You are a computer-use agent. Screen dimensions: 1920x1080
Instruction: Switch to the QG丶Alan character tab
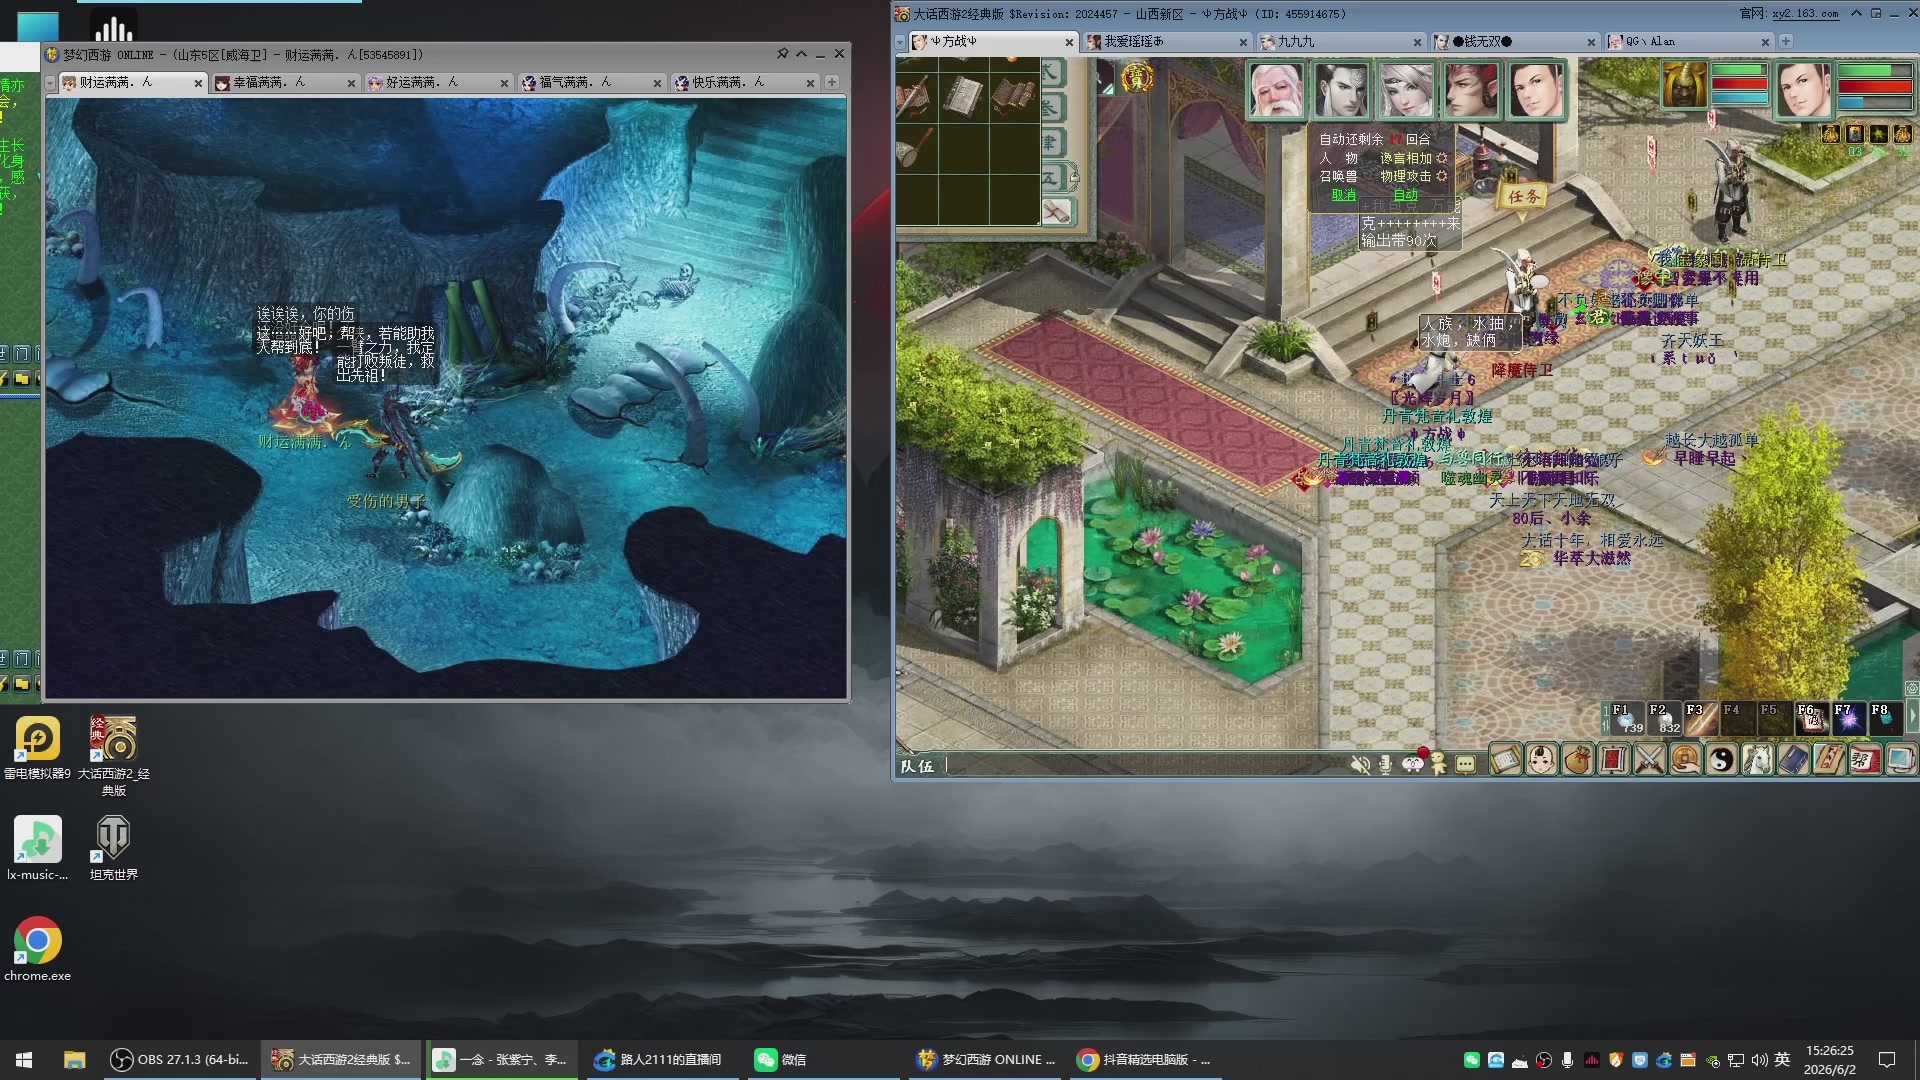pos(1688,42)
